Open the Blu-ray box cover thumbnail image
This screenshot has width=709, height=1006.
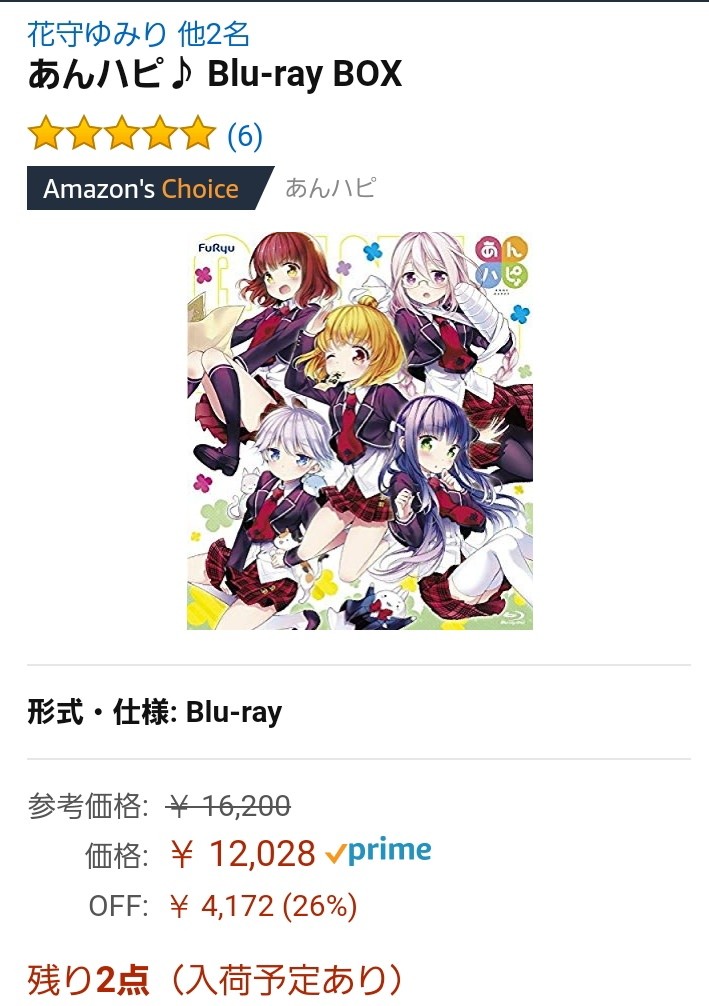click(359, 431)
